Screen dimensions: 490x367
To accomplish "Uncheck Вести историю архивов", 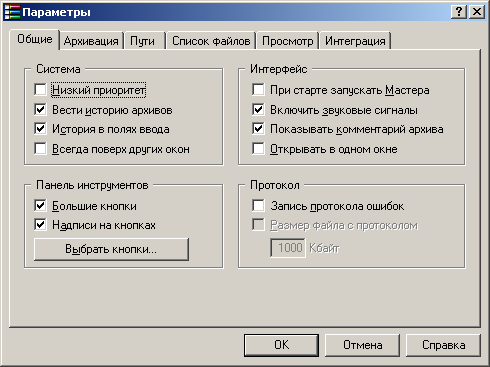I will (x=40, y=110).
